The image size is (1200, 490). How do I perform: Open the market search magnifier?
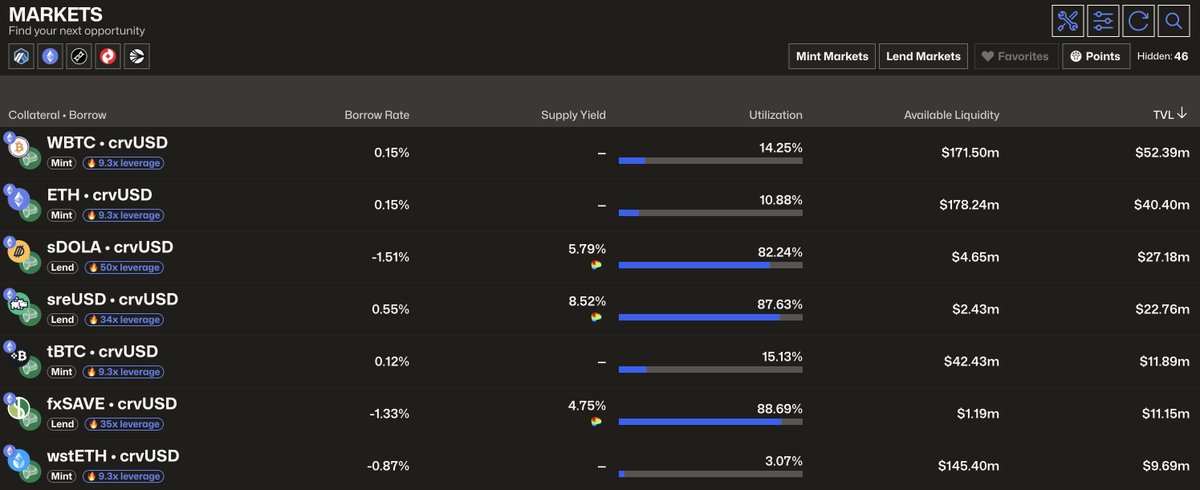point(1172,20)
